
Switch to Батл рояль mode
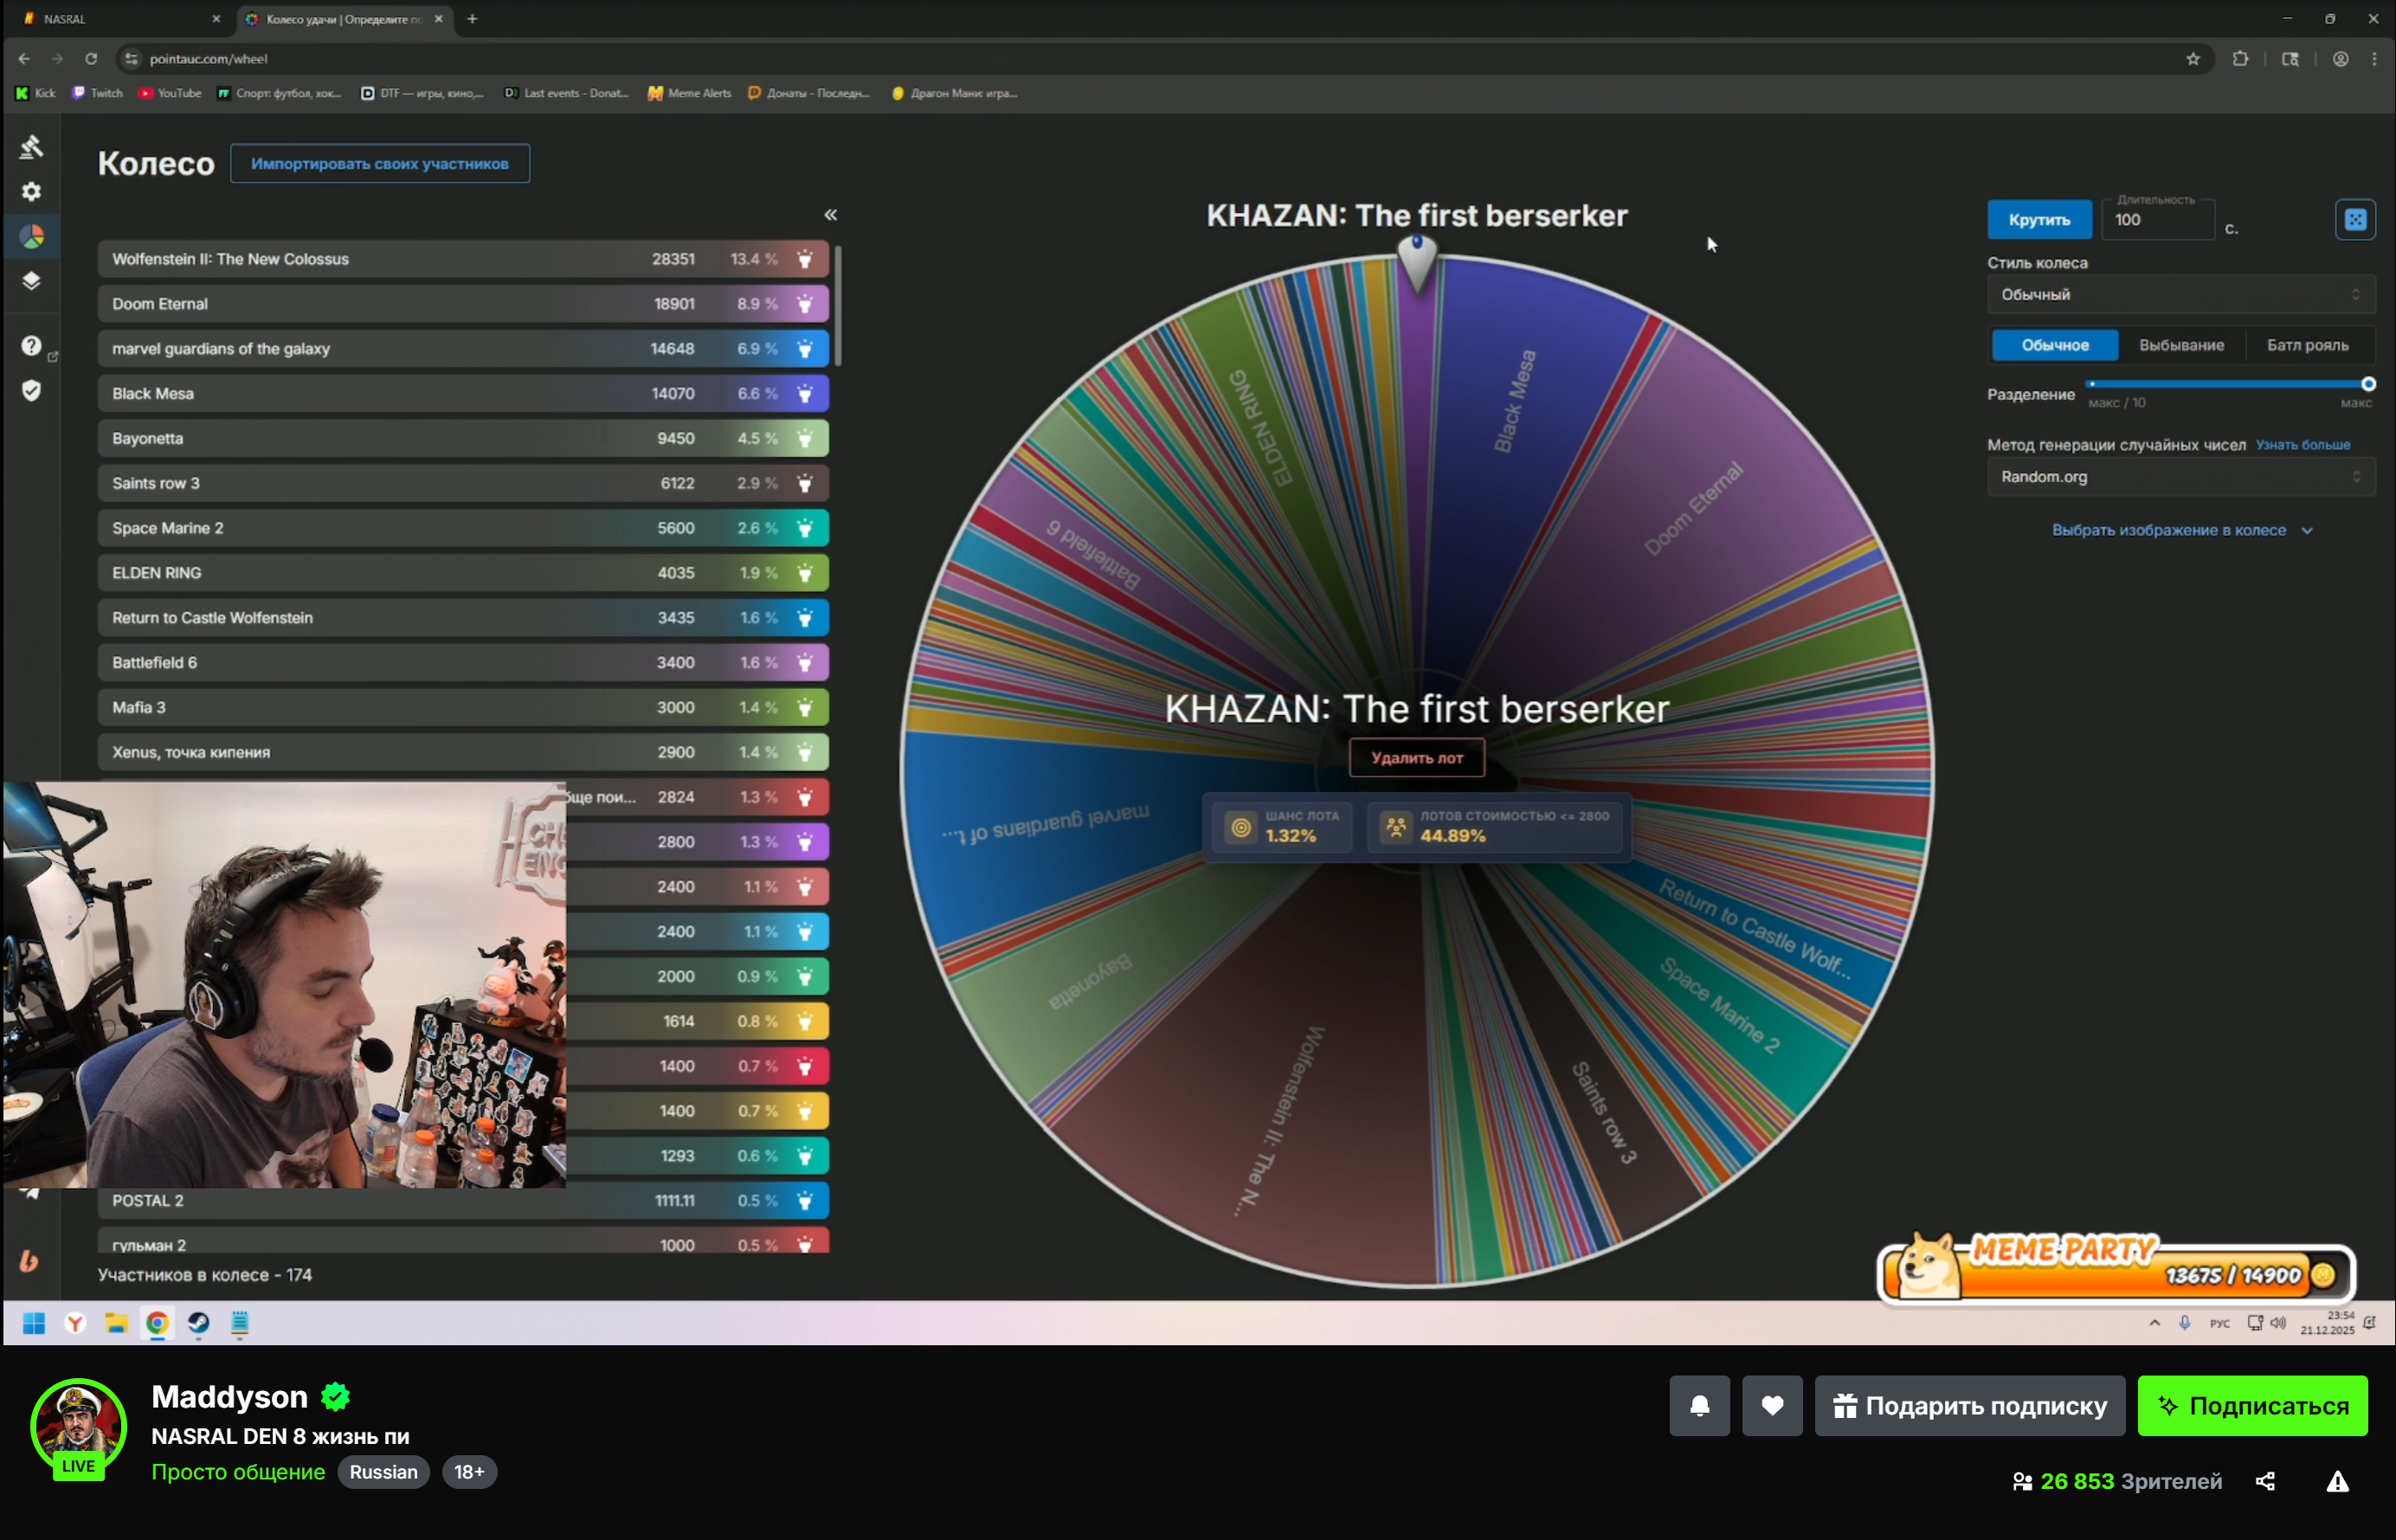click(2307, 345)
